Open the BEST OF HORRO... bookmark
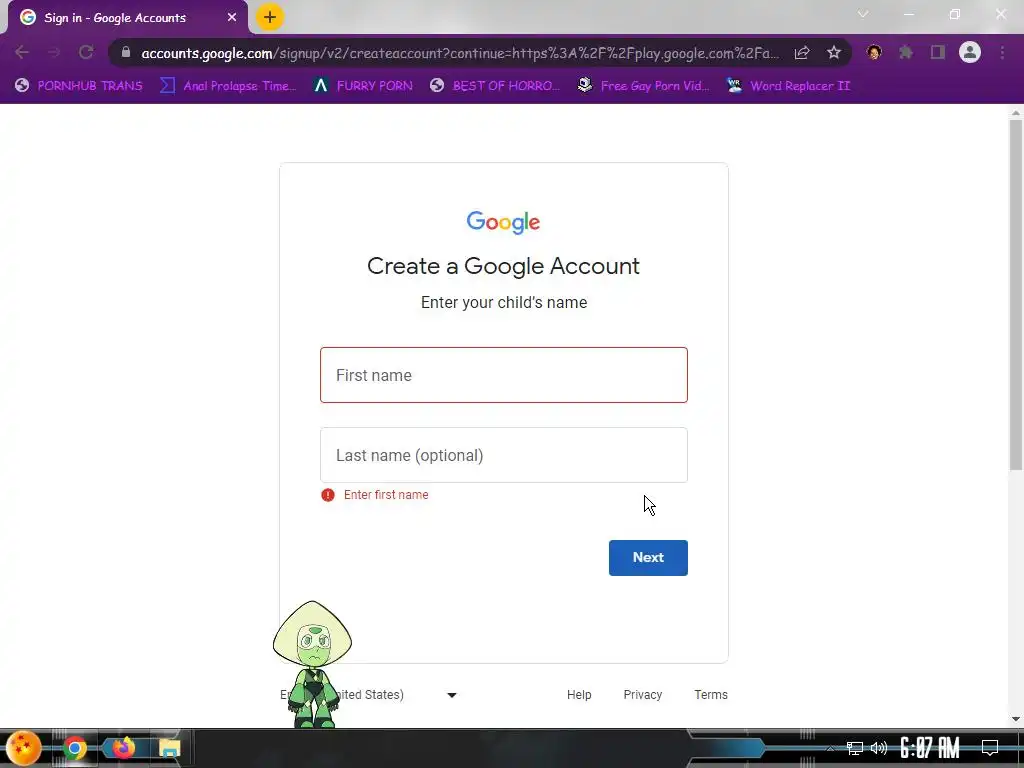Viewport: 1024px width, 768px height. (x=494, y=86)
